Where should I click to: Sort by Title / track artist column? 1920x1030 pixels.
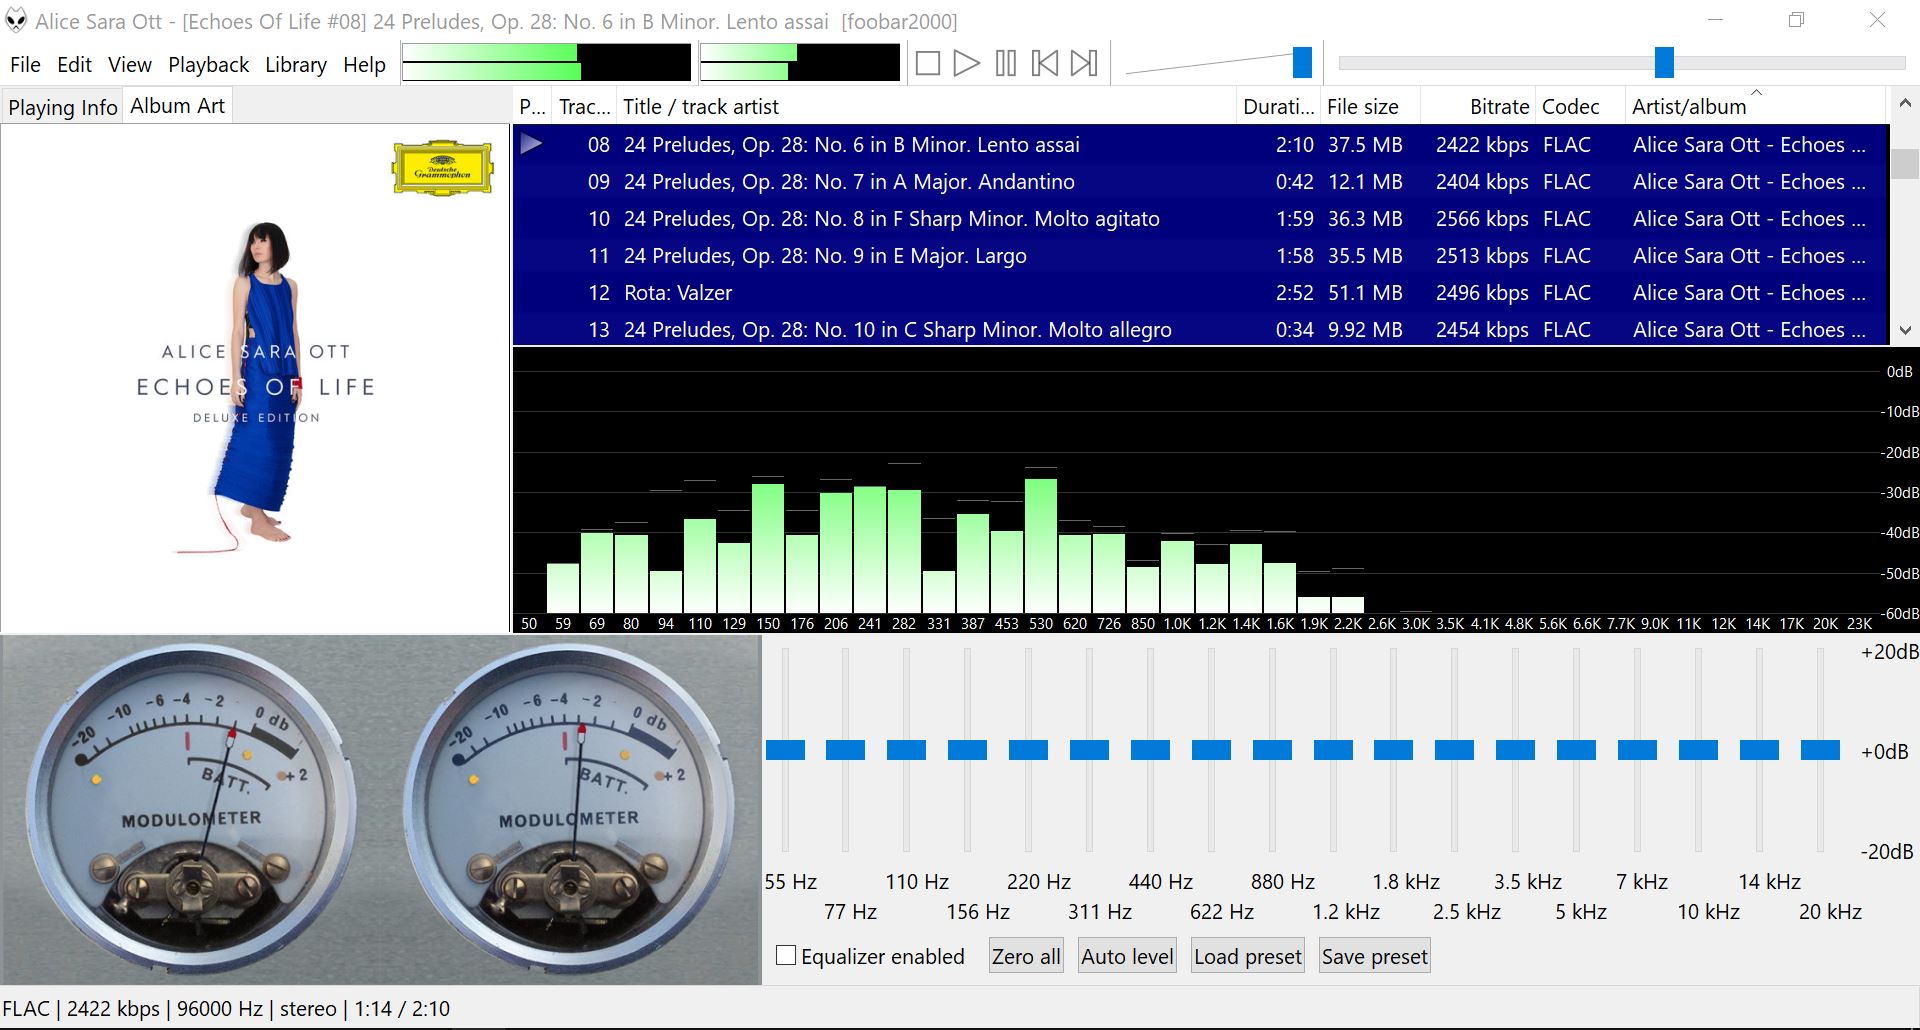[926, 106]
